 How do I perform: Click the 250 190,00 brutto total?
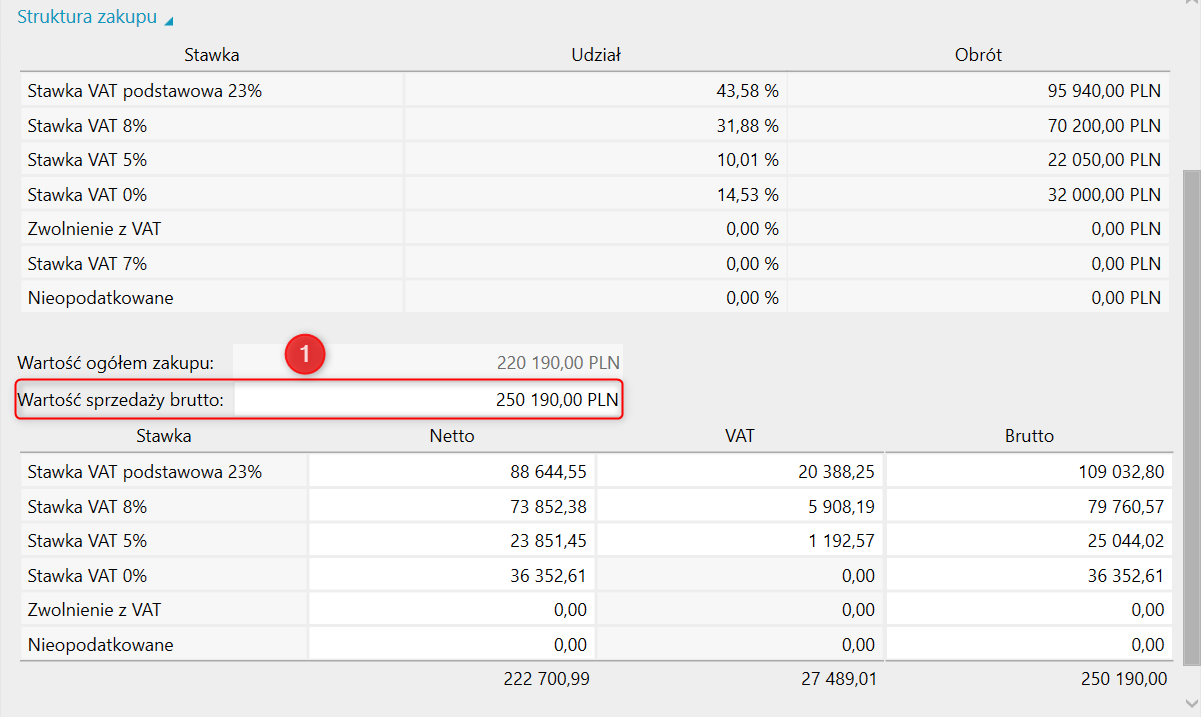tap(1123, 680)
